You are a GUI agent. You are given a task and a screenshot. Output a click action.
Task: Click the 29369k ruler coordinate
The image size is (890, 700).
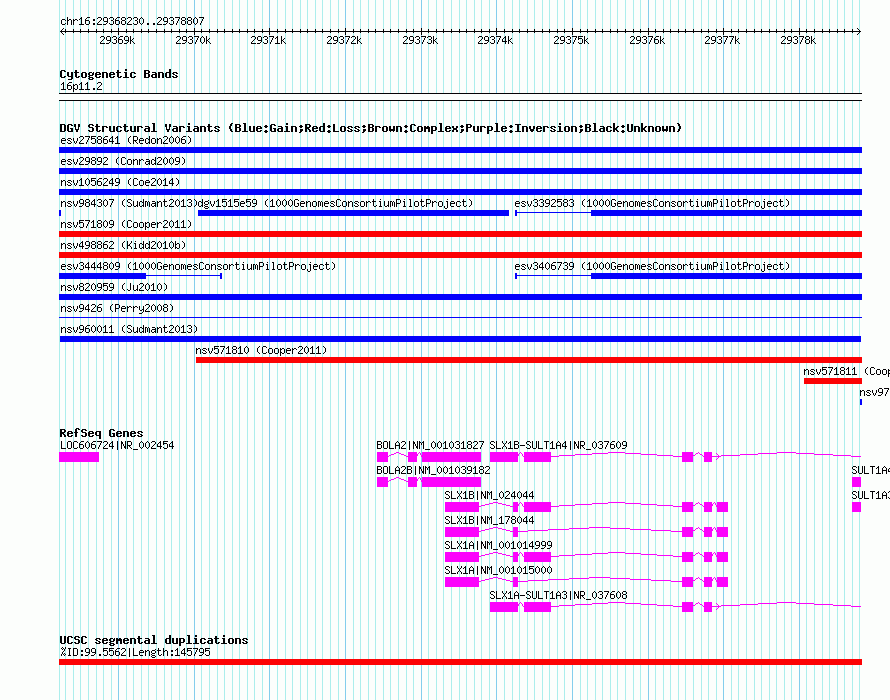coord(117,40)
